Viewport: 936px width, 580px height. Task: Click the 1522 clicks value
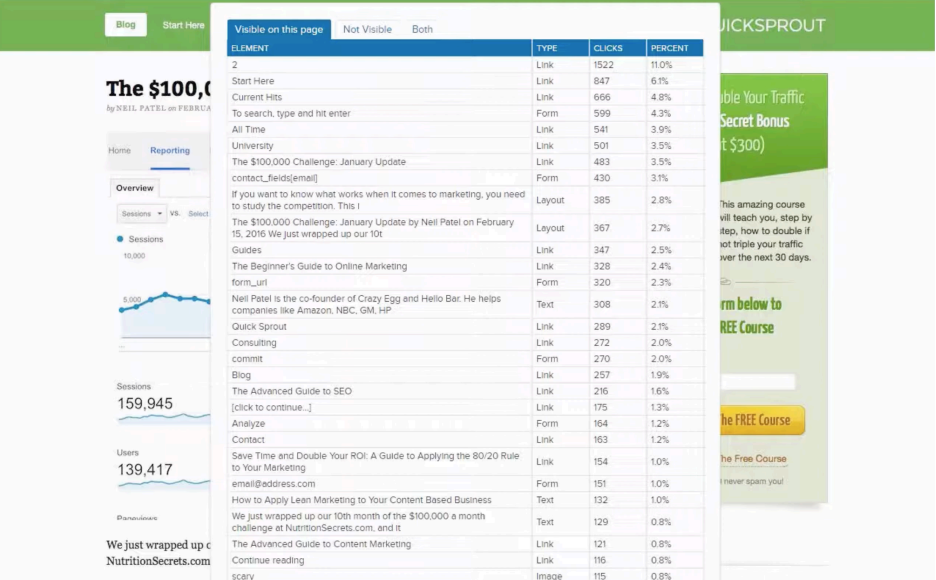click(604, 64)
